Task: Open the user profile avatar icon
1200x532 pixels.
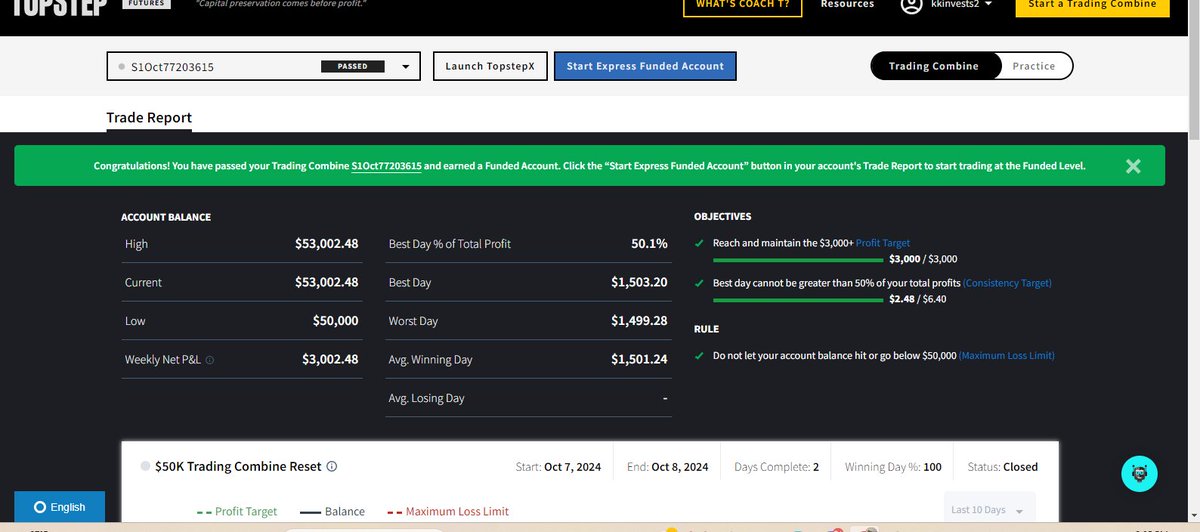Action: pos(911,5)
